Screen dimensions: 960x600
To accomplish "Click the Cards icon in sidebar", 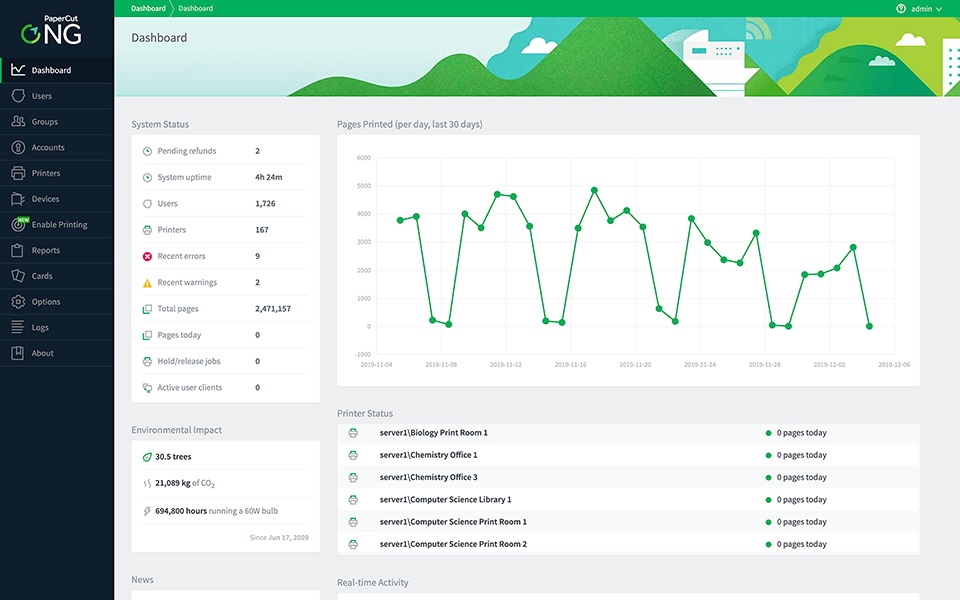I will [17, 276].
